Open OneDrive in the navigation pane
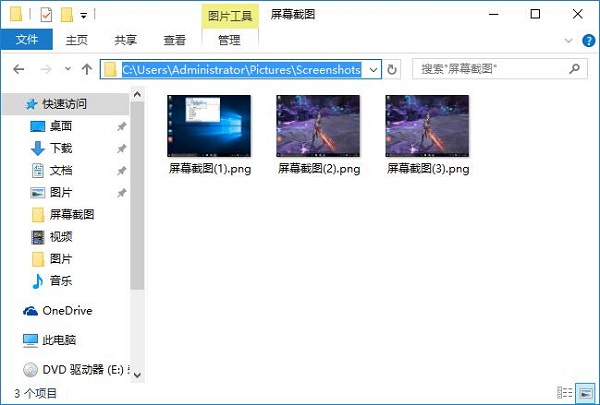The image size is (600, 405). tap(66, 311)
